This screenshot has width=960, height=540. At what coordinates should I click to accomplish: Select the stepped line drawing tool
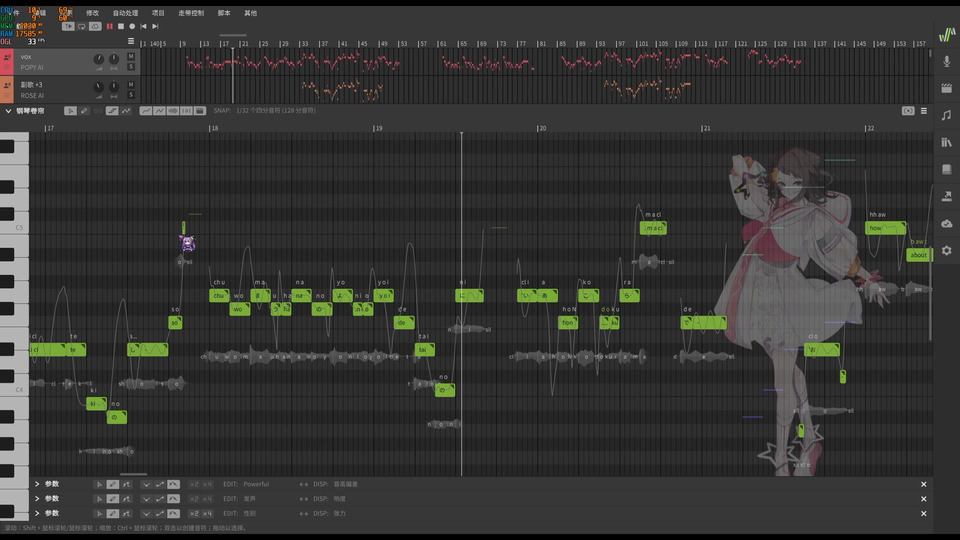(112, 111)
